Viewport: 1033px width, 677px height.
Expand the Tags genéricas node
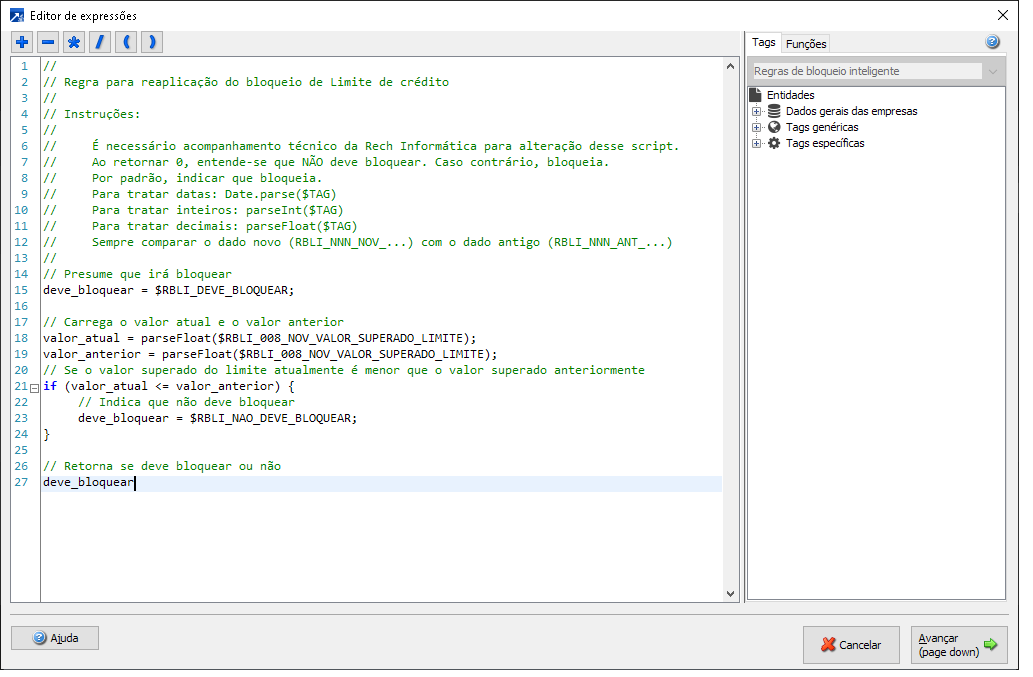click(757, 127)
